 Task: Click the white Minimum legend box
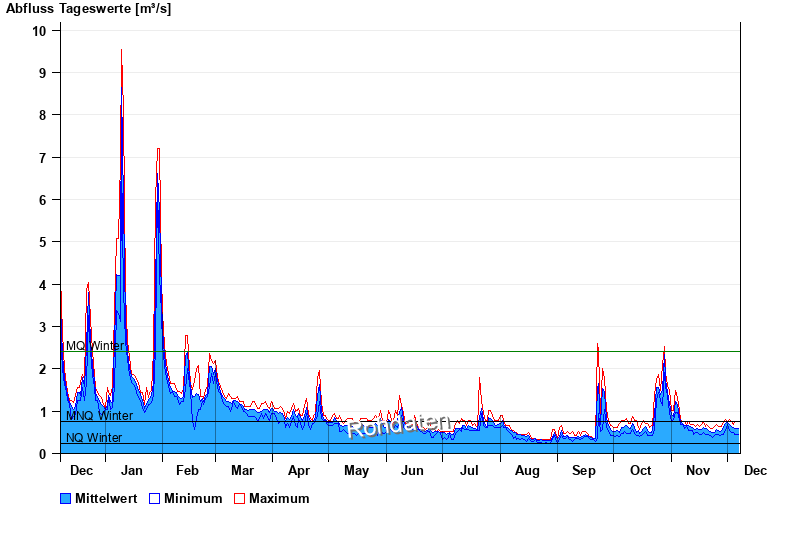[154, 498]
